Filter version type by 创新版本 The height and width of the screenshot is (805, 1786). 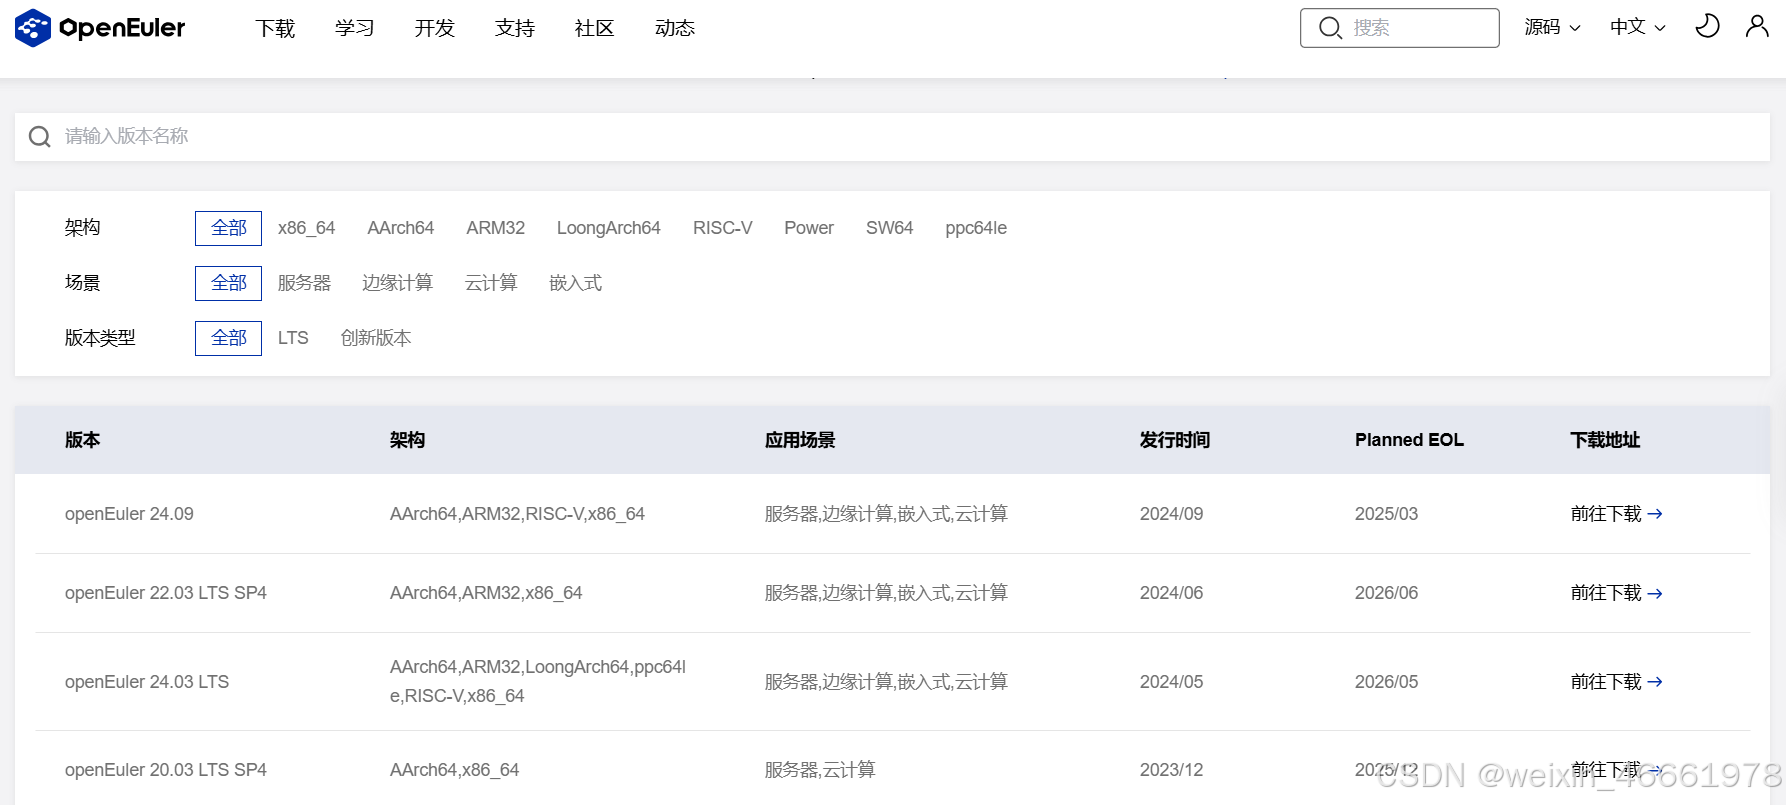click(375, 338)
